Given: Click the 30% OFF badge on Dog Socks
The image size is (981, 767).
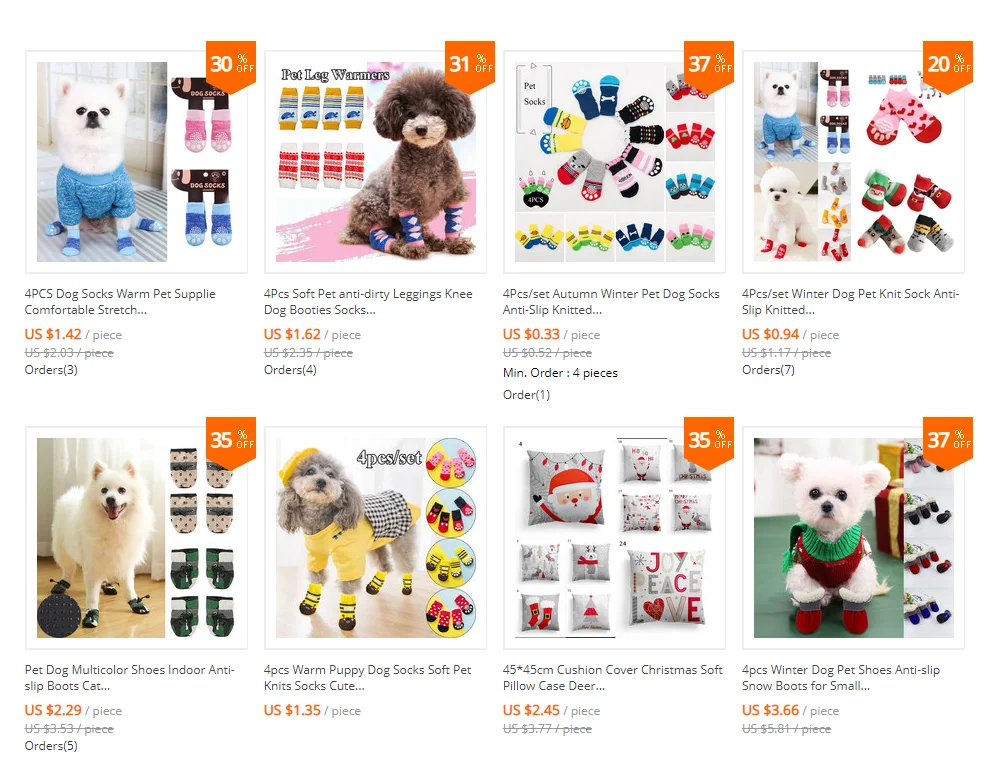Looking at the screenshot, I should (231, 65).
